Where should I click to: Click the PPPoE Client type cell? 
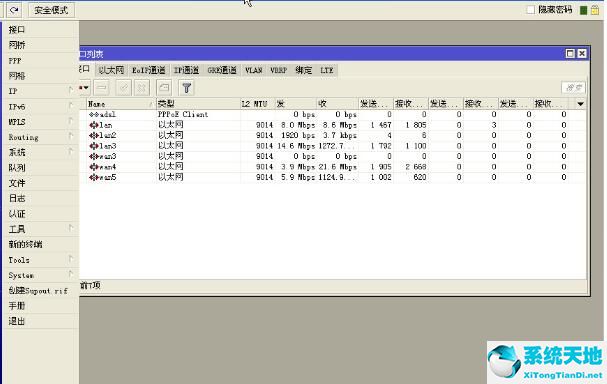click(x=183, y=115)
